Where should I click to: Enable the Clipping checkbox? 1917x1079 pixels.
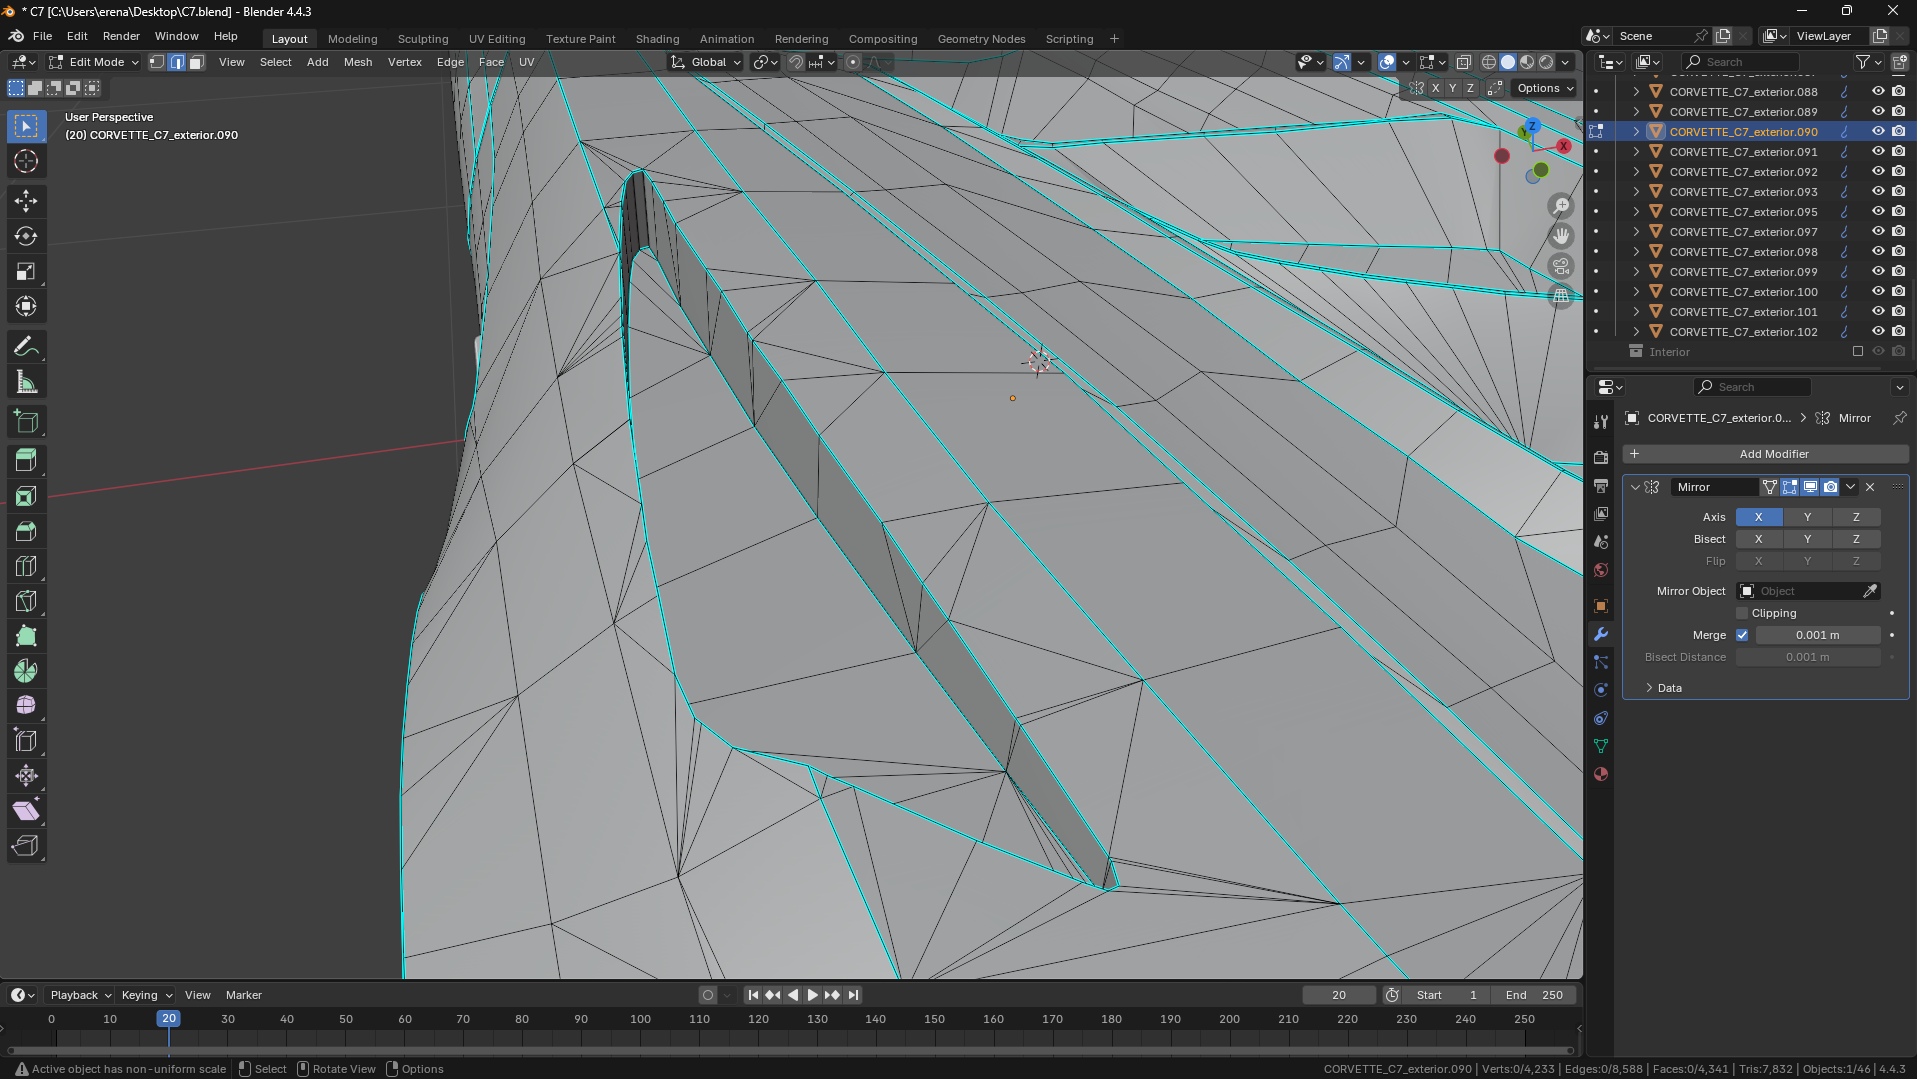tap(1742, 613)
